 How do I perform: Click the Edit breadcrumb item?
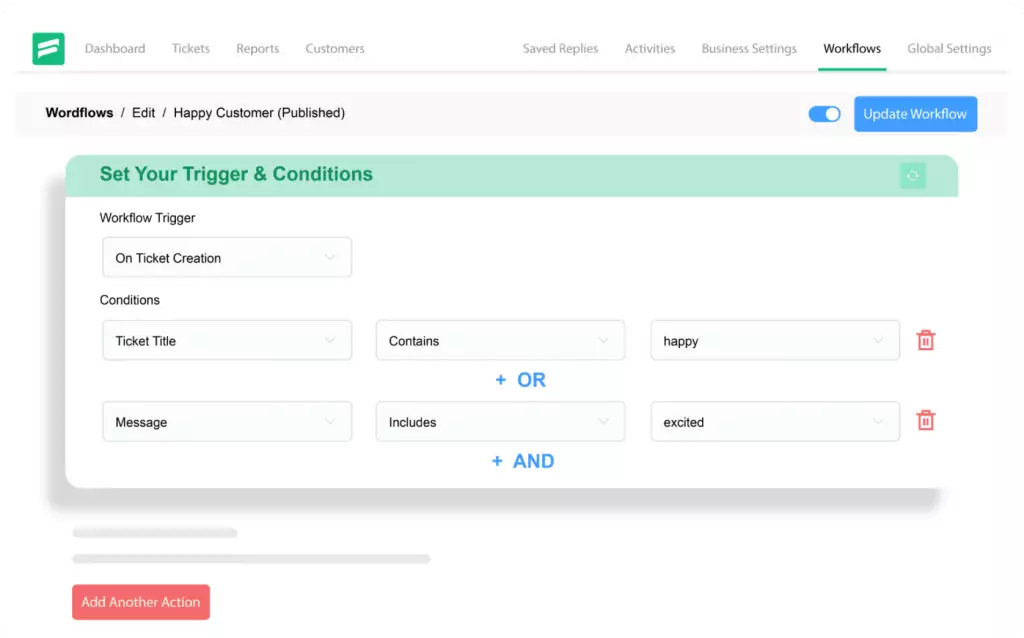(x=143, y=112)
